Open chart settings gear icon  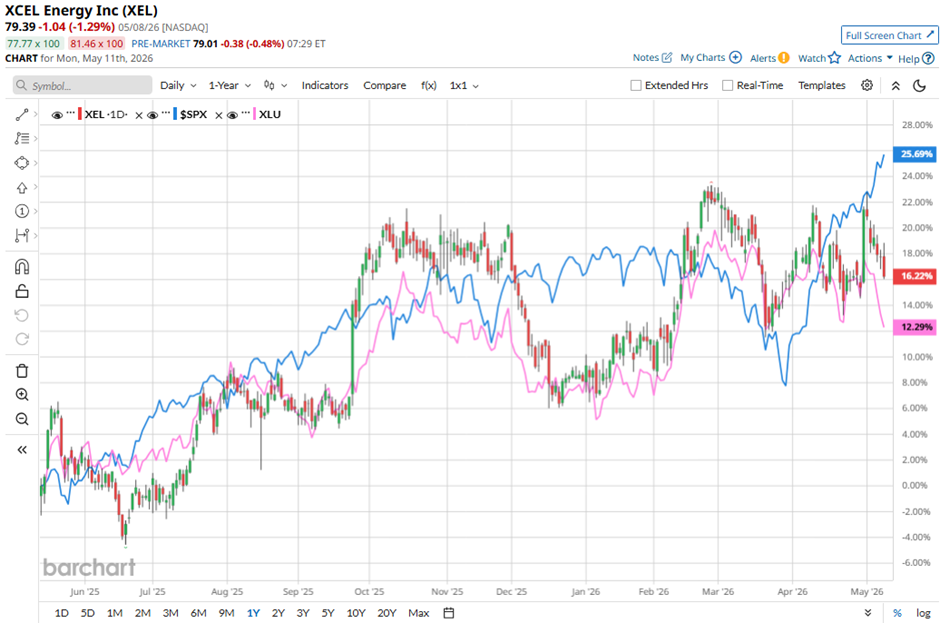pos(867,85)
